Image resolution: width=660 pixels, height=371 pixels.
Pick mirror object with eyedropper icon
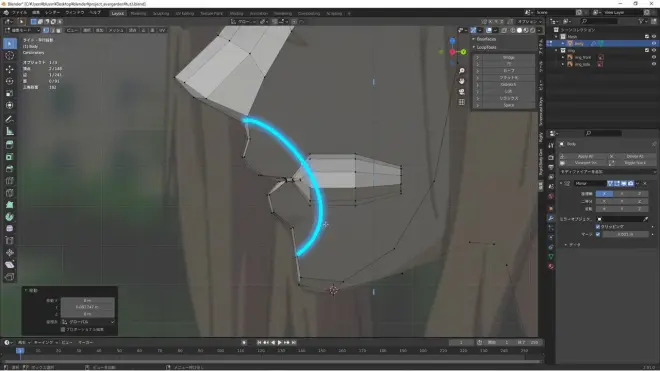click(645, 219)
